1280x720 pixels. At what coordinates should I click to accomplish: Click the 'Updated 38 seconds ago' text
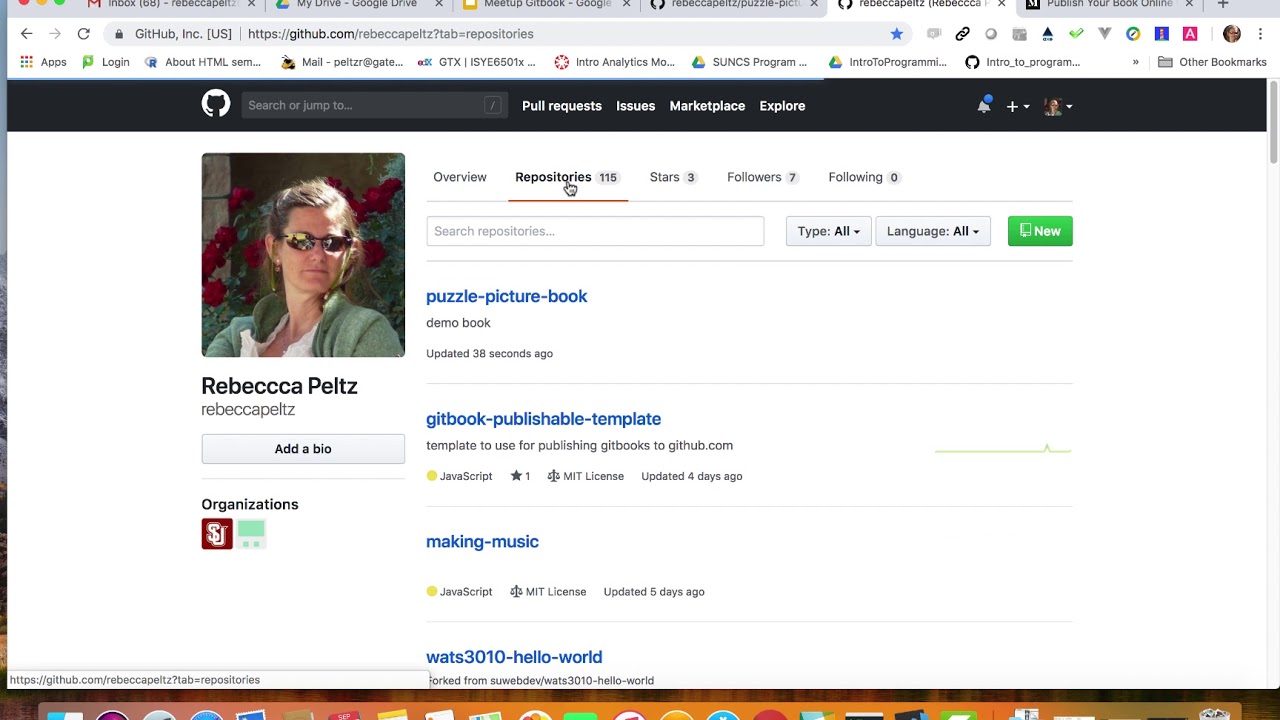point(489,353)
